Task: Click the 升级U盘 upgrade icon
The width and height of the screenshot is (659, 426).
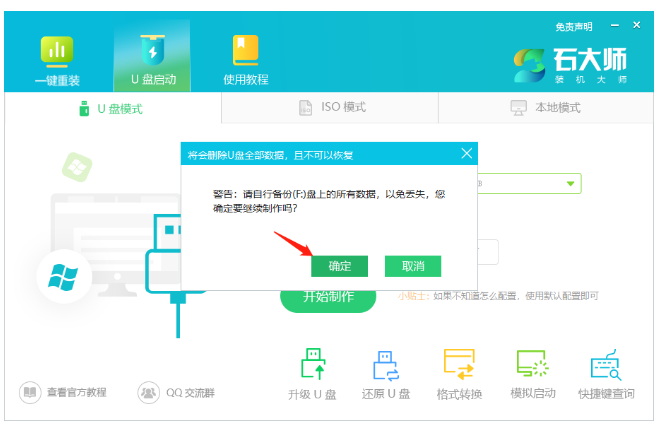Action: click(314, 374)
